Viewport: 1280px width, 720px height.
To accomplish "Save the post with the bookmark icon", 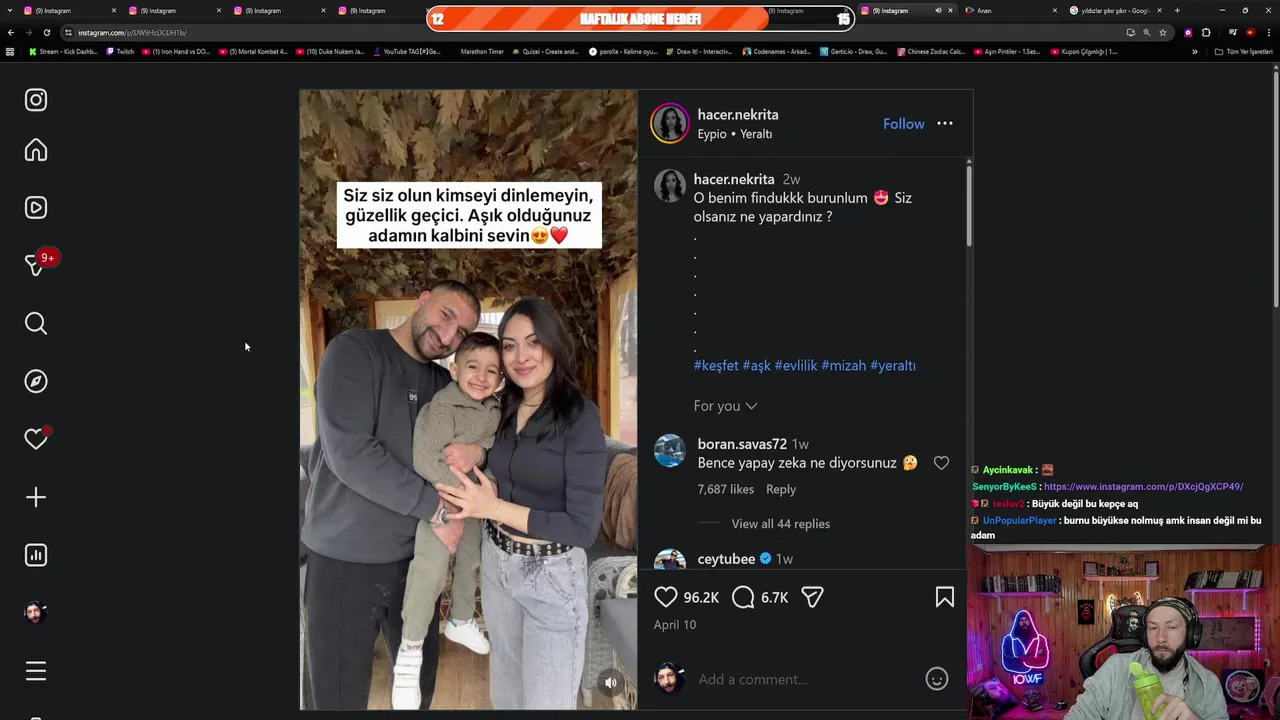I will pyautogui.click(x=944, y=597).
